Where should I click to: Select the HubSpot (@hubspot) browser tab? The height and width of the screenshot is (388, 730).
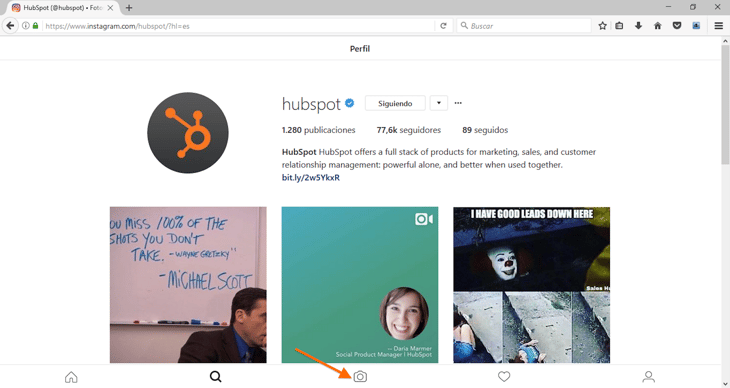(62, 8)
